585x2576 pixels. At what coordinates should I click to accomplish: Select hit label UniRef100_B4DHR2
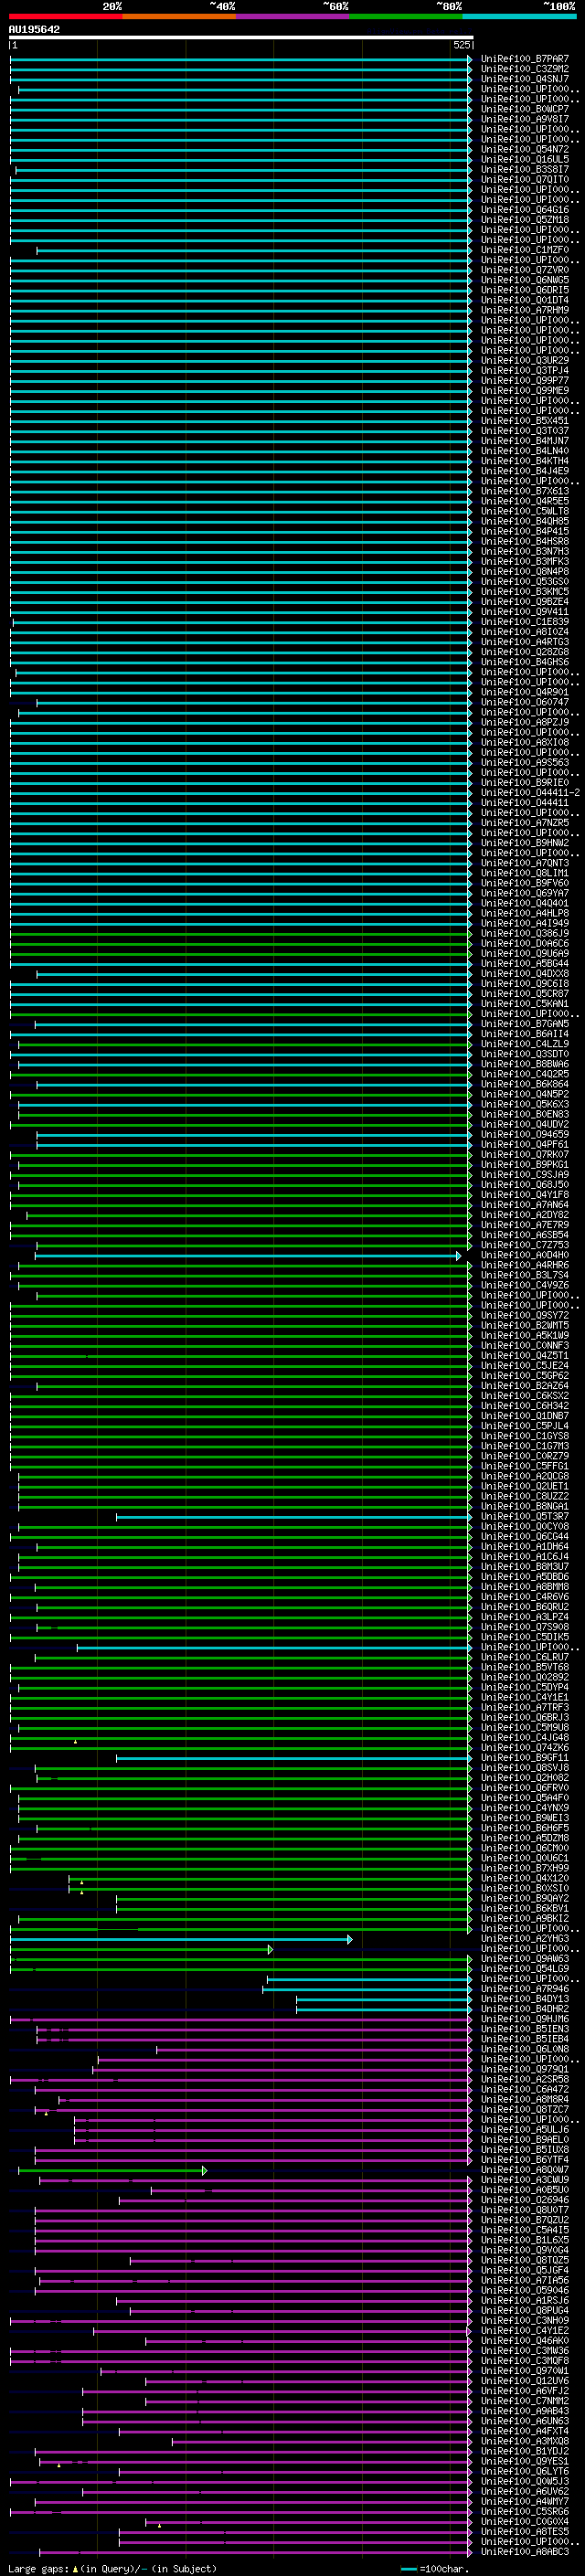[525, 2009]
